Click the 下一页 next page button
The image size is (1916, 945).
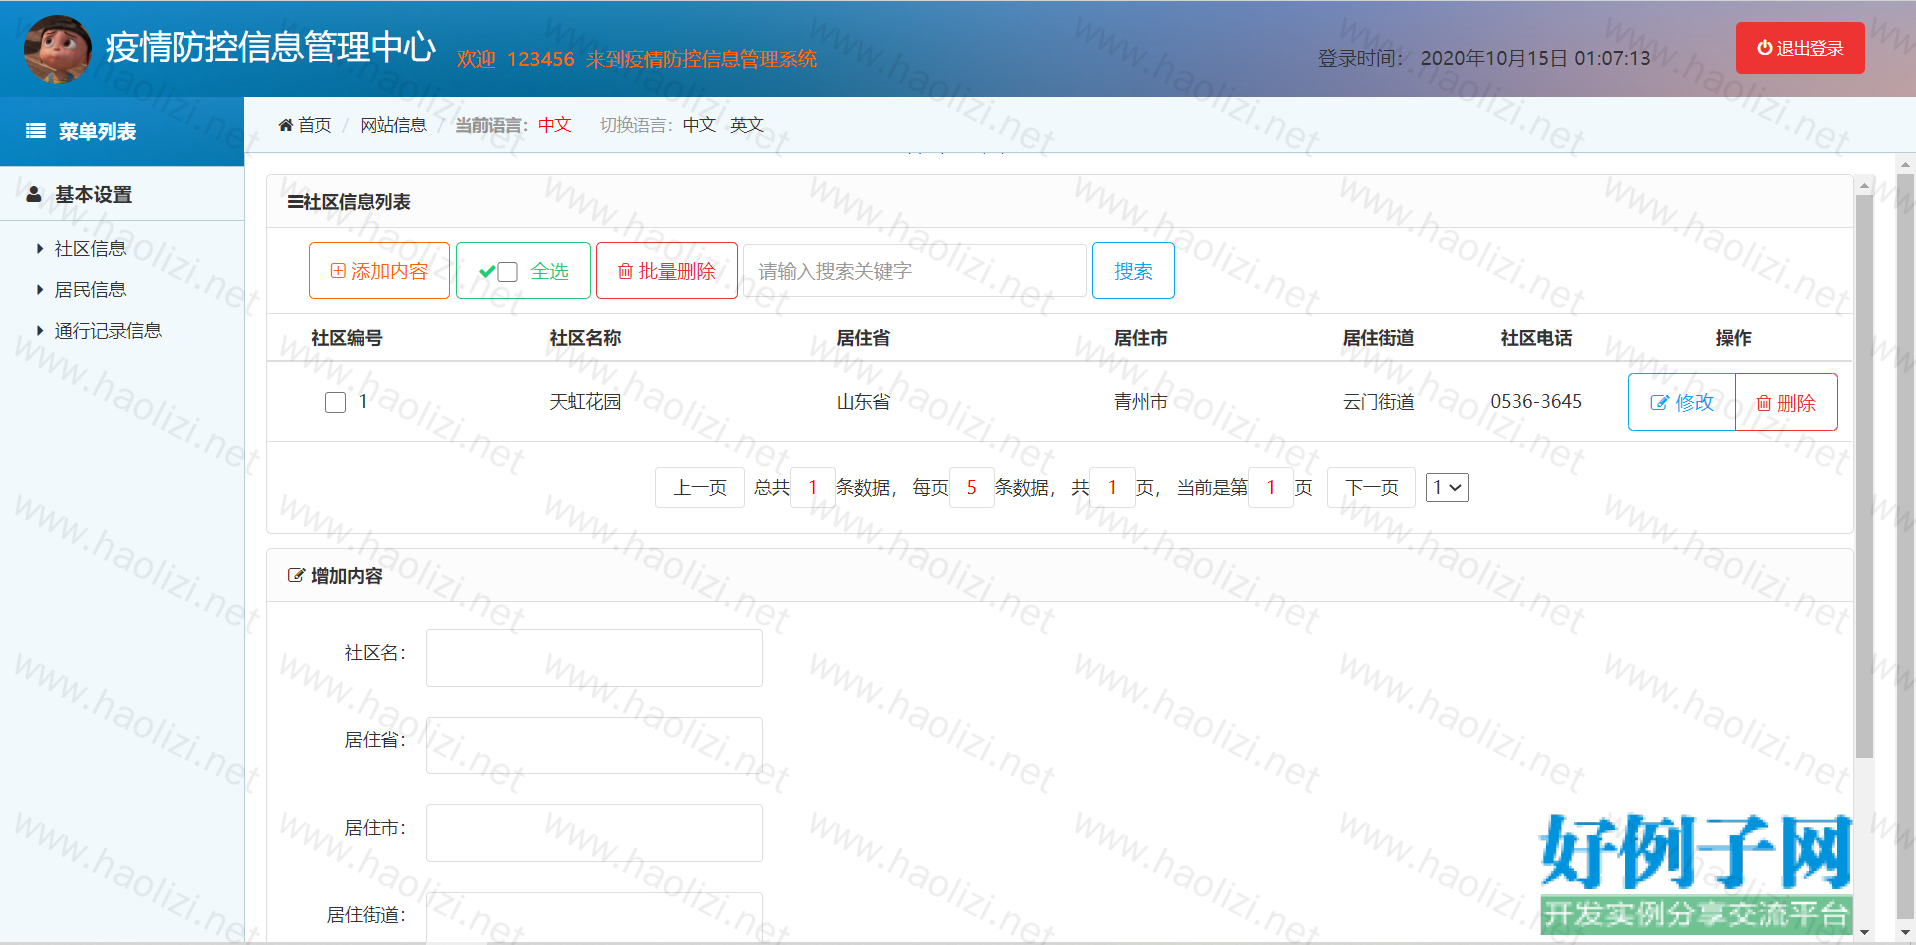pyautogui.click(x=1370, y=488)
